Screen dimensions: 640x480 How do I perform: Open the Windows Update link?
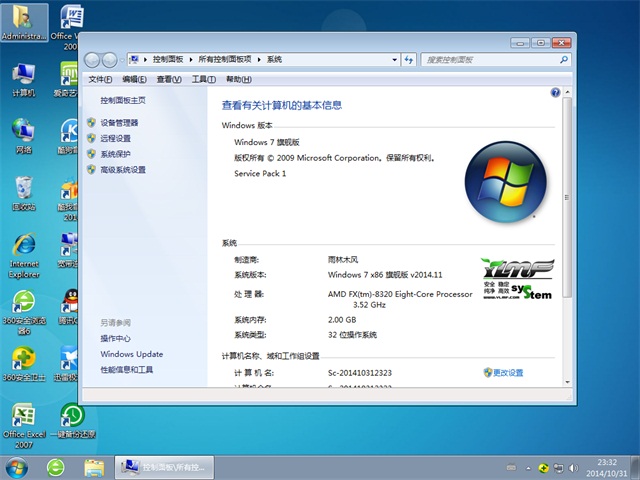pyautogui.click(x=131, y=354)
